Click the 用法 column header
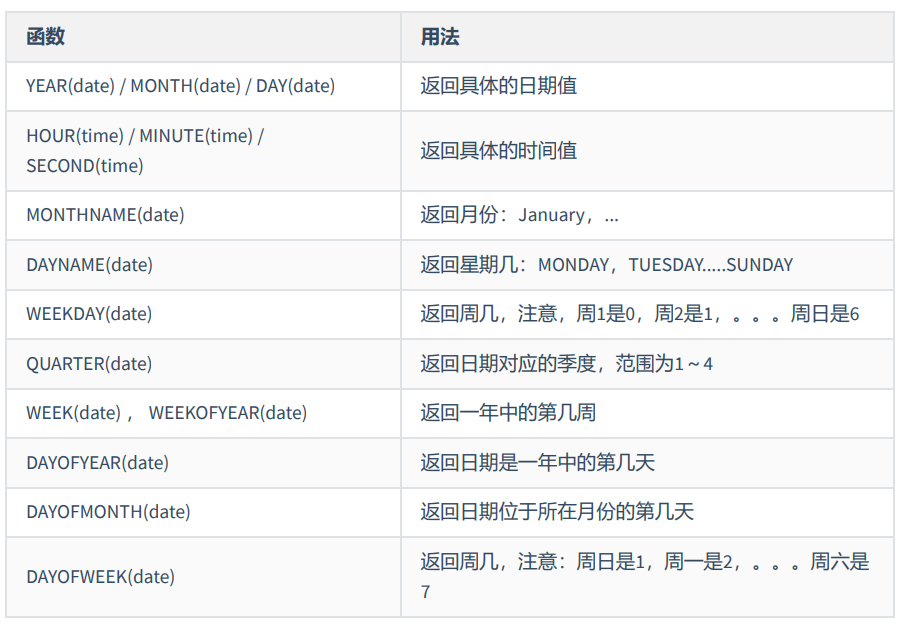 coord(440,37)
